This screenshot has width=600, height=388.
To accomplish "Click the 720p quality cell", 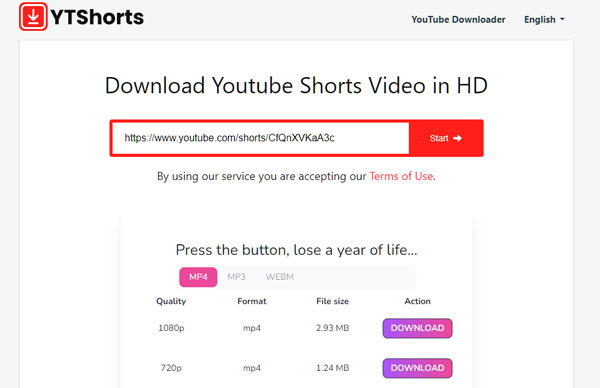I will 171,368.
